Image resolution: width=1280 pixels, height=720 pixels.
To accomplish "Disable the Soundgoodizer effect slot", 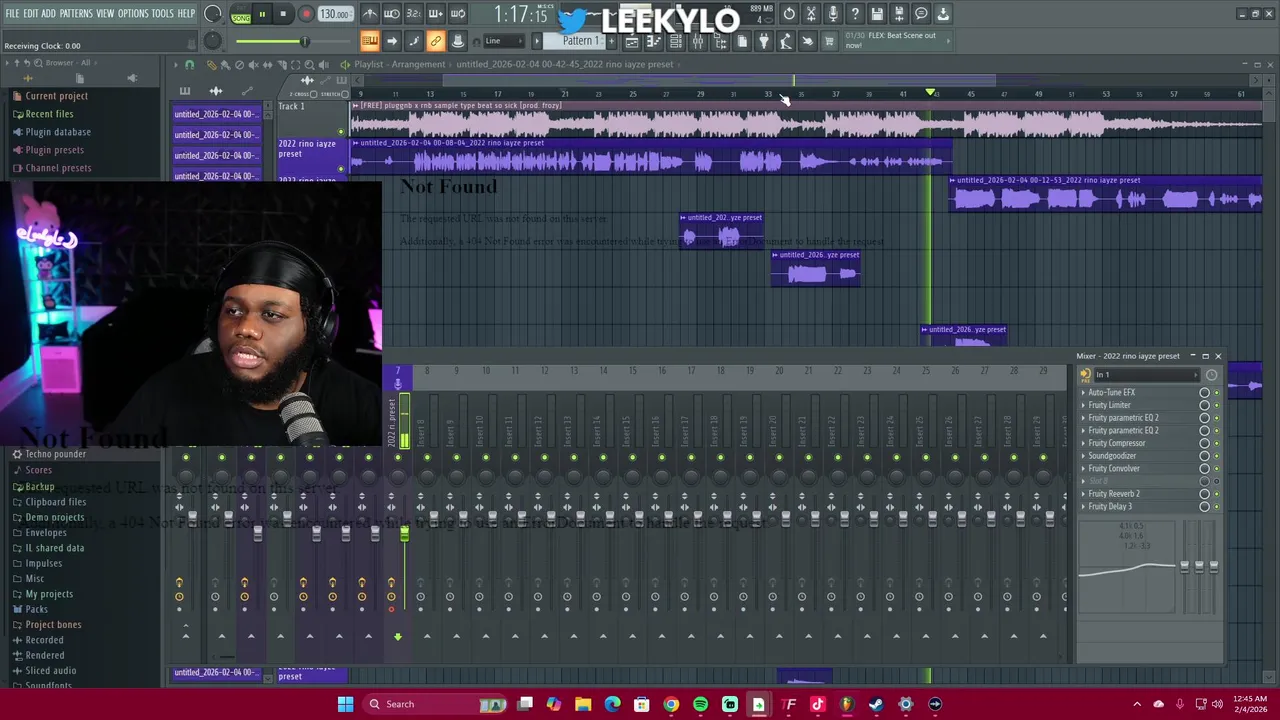I will pyautogui.click(x=1217, y=456).
